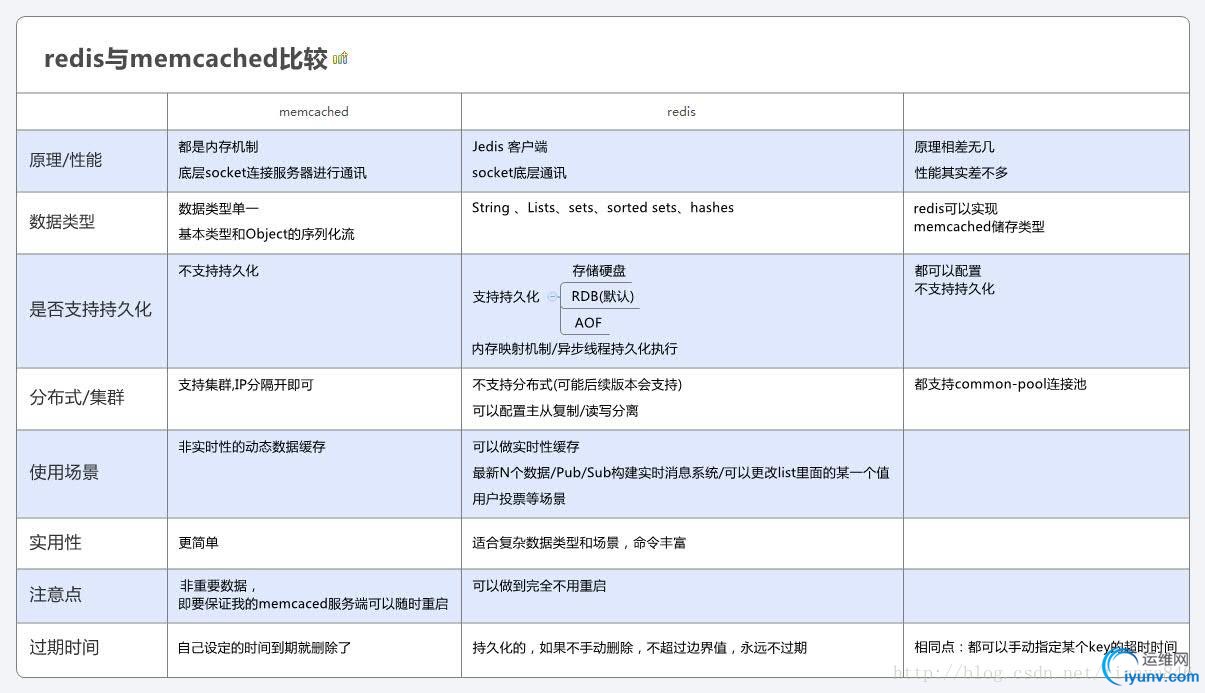Screen dimensions: 1205x693
Task: Click the text socket底层通讯
Action: [519, 173]
